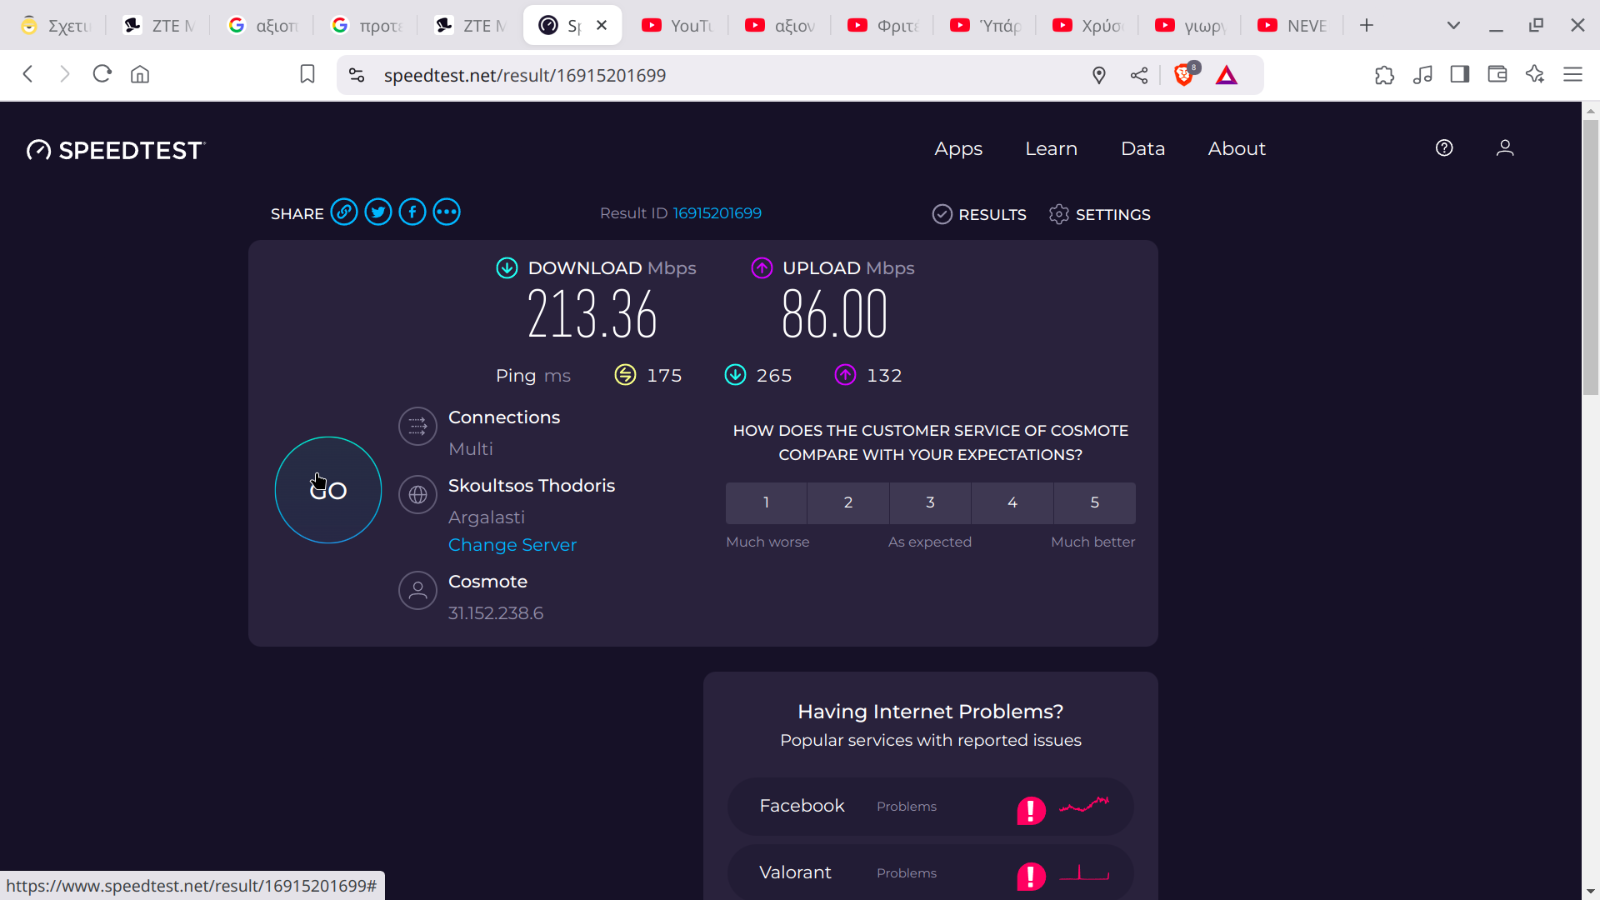Click the download speed 213.36 value

[x=592, y=314]
